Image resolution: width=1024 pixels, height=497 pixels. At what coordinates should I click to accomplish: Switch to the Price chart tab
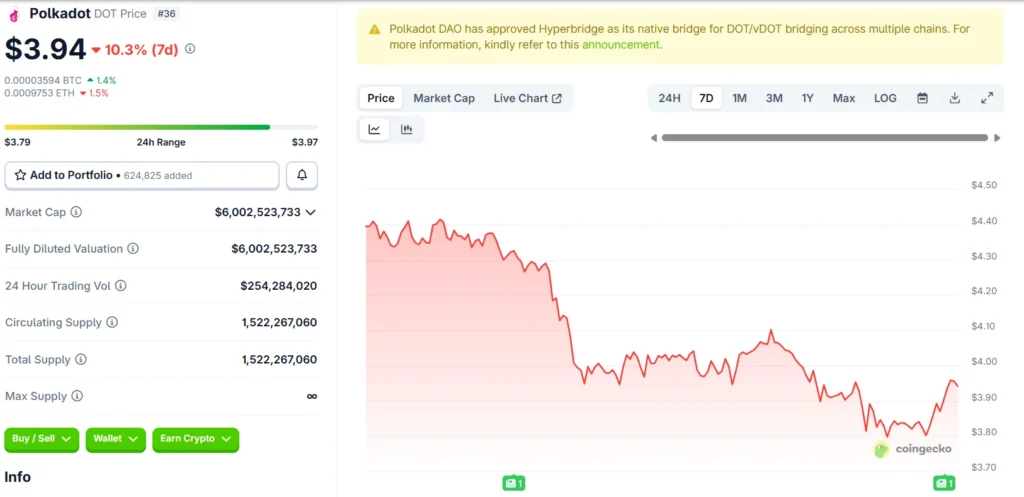pyautogui.click(x=381, y=98)
